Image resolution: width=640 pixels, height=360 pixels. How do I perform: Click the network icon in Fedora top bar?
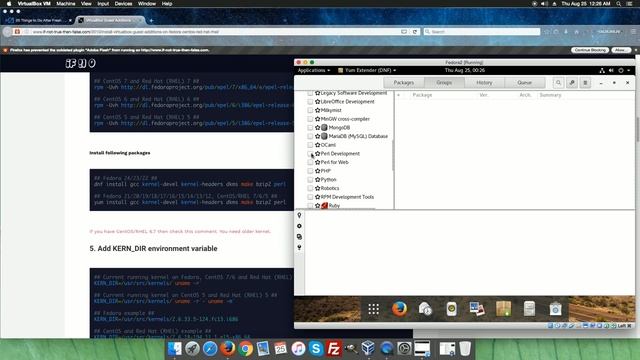click(x=602, y=71)
